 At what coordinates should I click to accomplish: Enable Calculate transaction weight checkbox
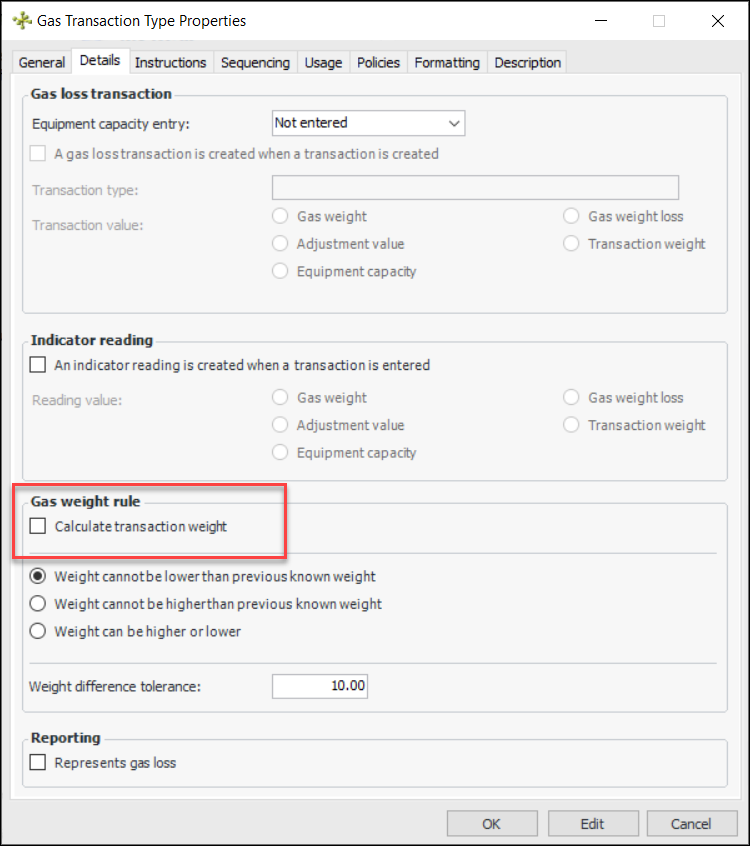point(39,526)
